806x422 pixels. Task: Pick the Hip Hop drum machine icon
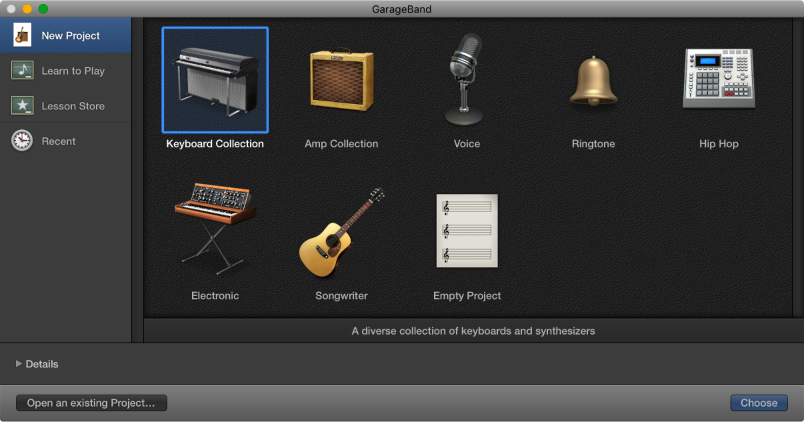pos(719,78)
